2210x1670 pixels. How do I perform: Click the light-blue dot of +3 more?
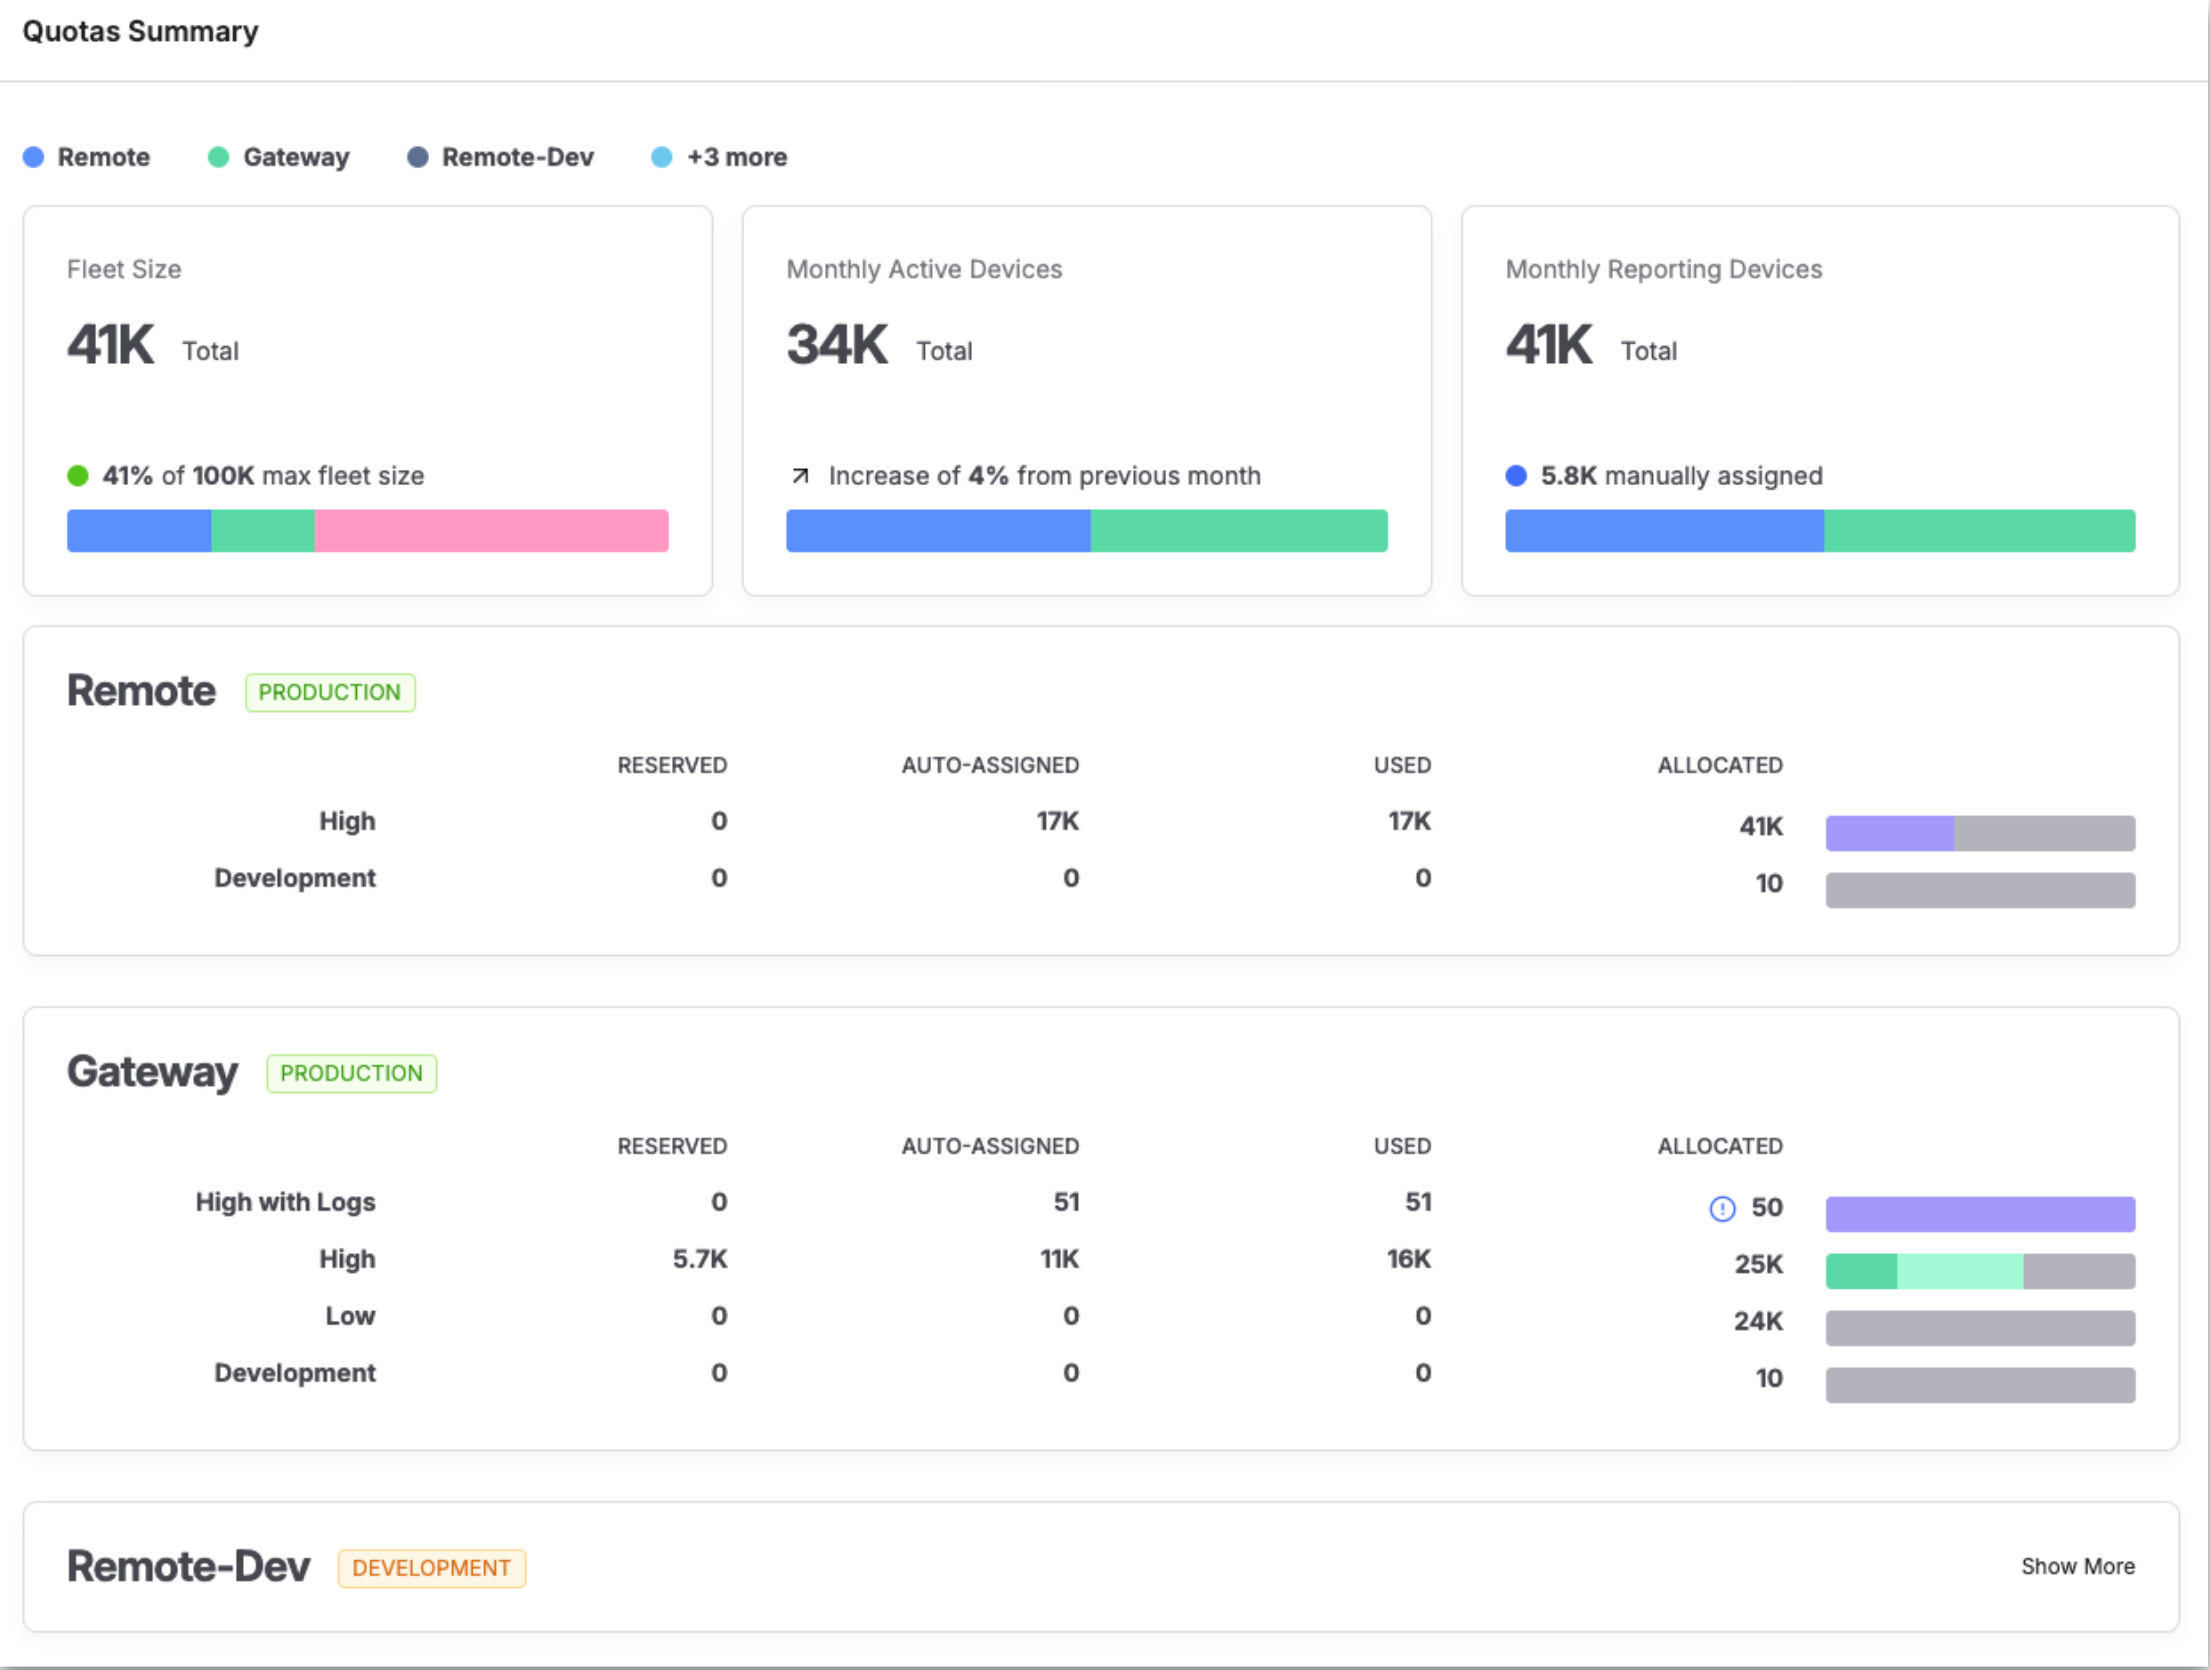661,157
